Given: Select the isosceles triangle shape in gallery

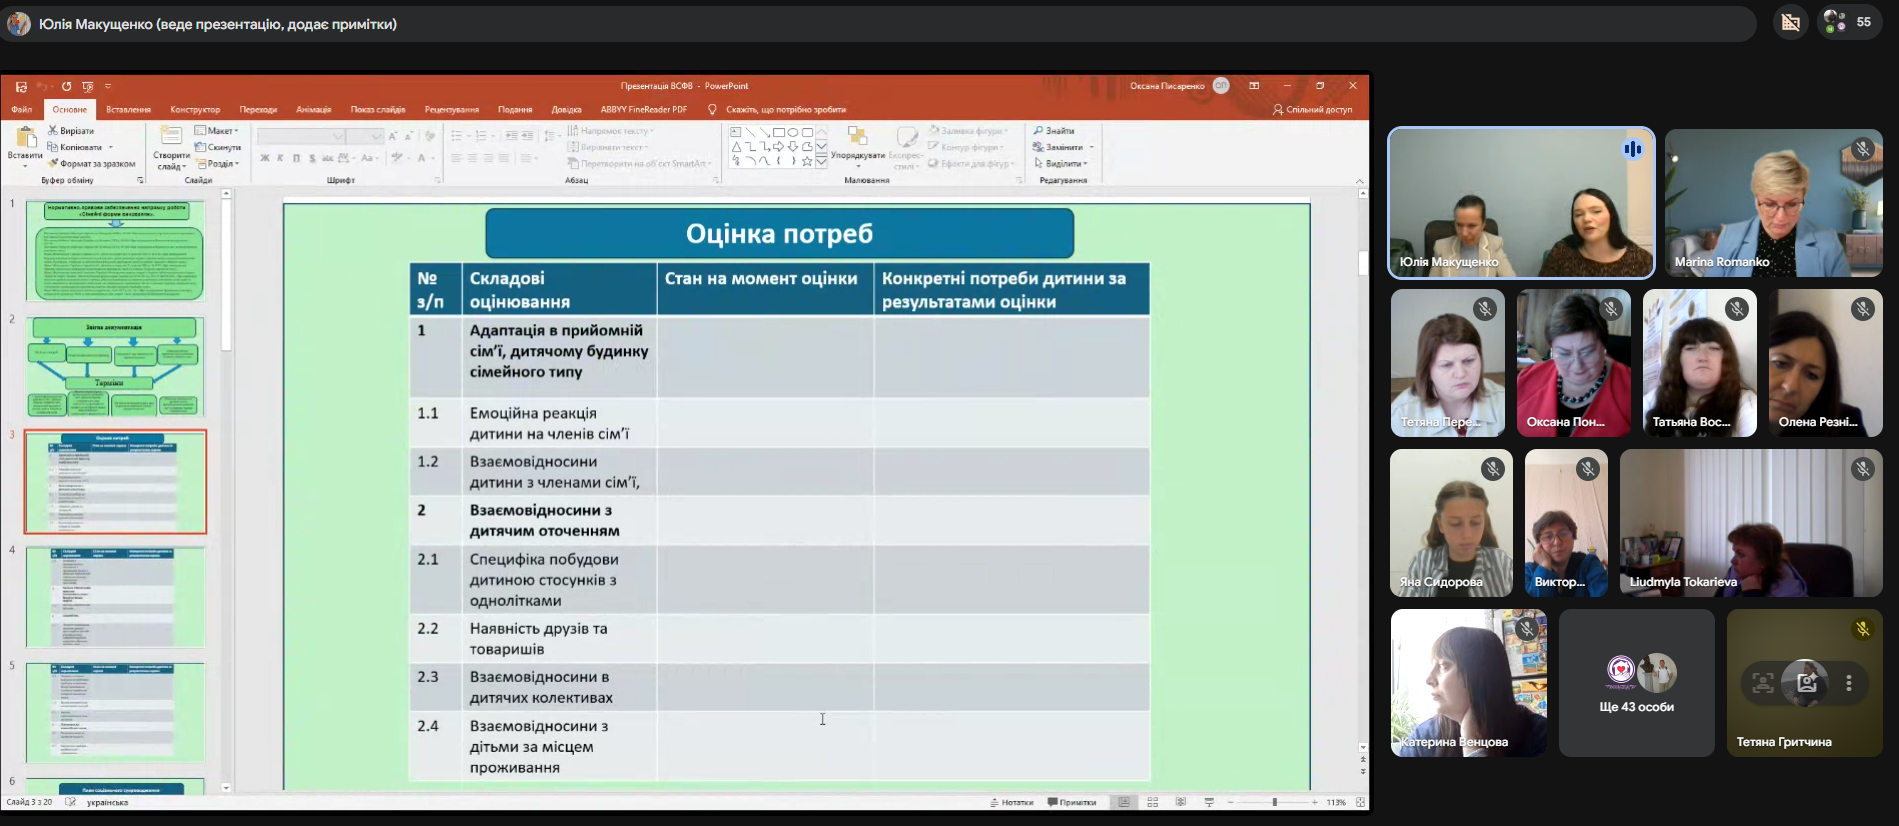Looking at the screenshot, I should click(736, 147).
